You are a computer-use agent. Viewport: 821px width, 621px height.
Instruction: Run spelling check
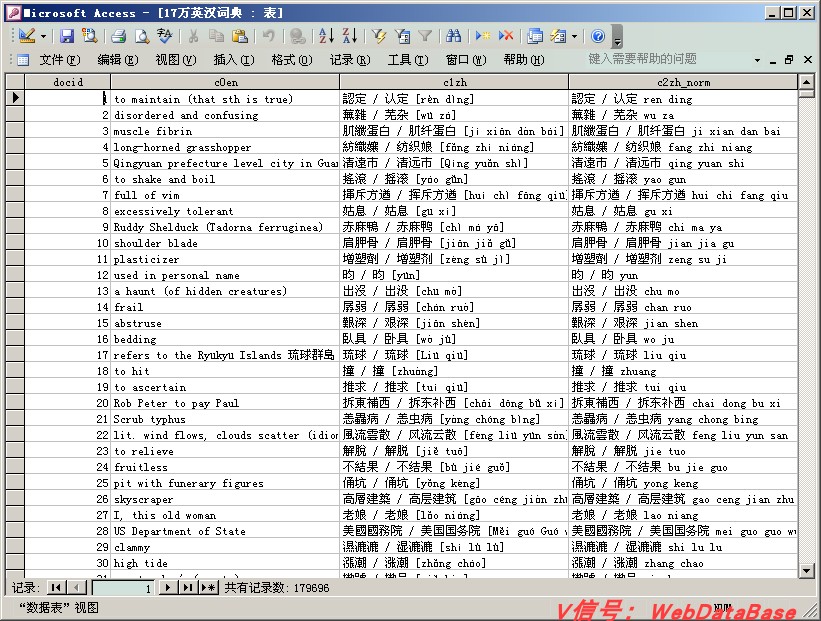(x=164, y=36)
